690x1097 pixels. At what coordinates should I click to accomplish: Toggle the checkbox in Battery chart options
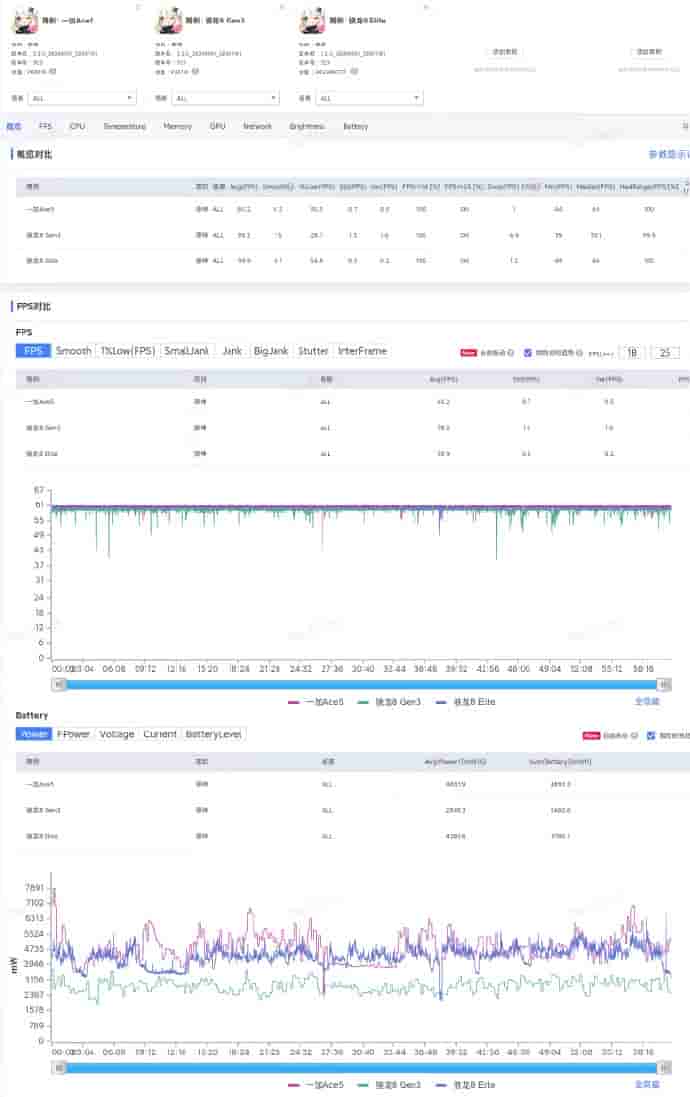click(651, 735)
